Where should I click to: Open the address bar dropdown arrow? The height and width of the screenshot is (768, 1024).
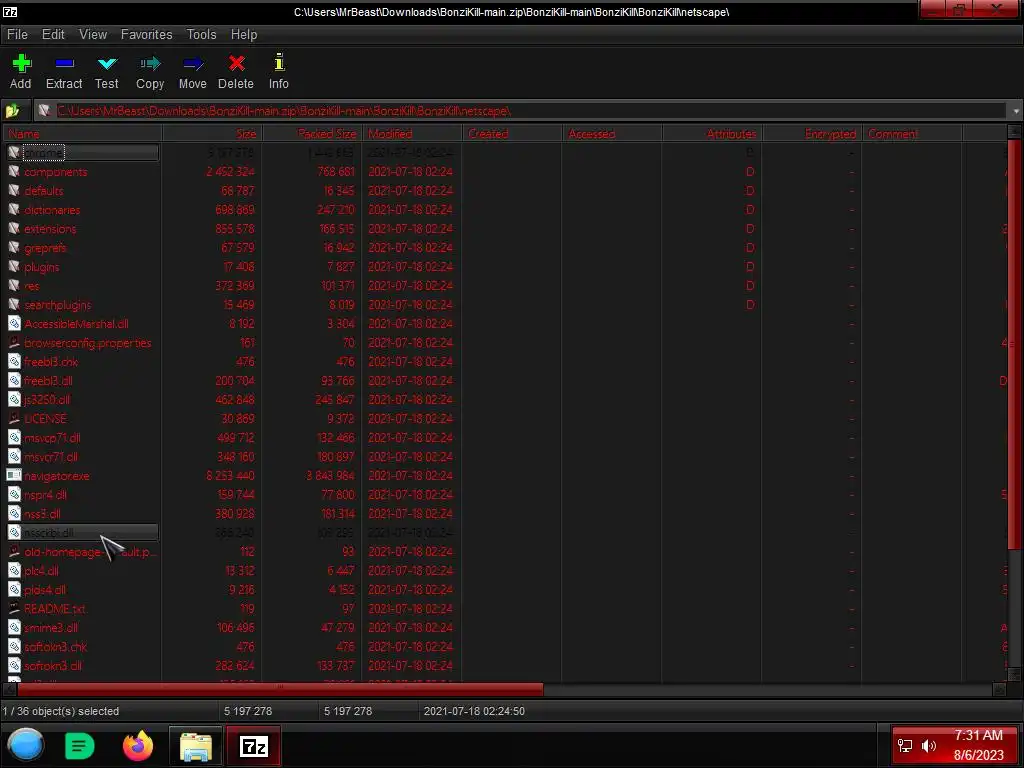click(1016, 111)
